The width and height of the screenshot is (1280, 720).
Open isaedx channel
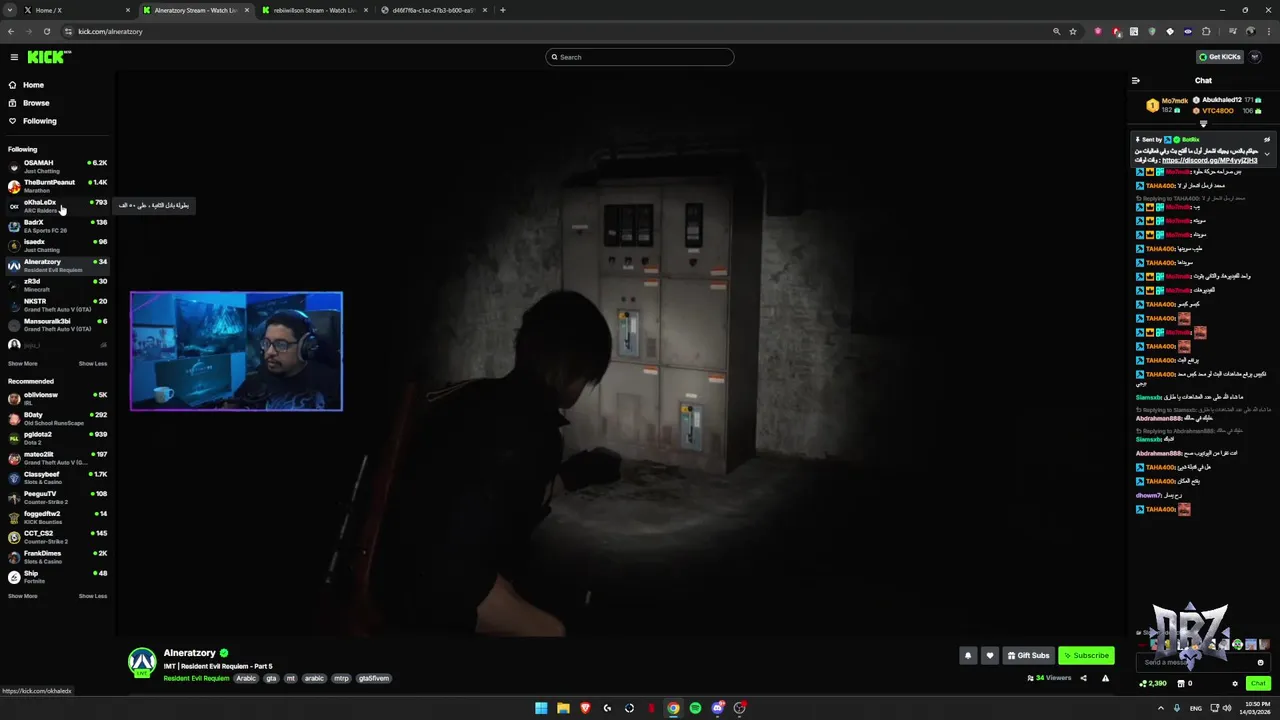point(57,245)
